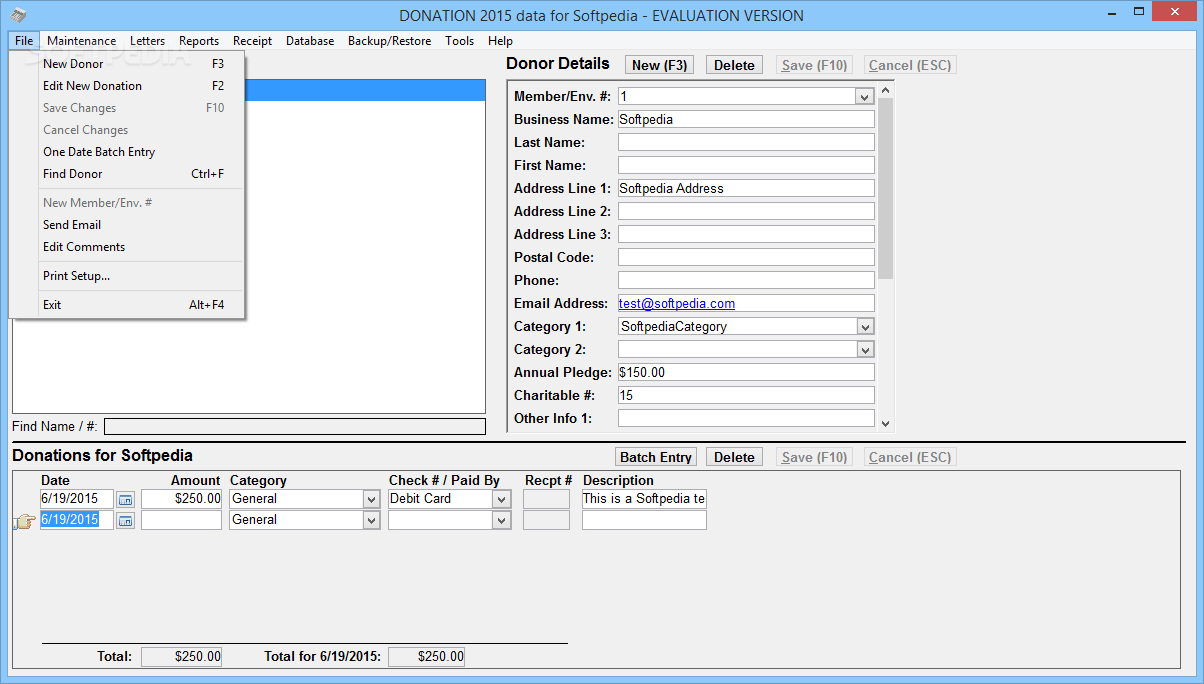Click the First Name field
1204x684 pixels.
pyautogui.click(x=746, y=165)
